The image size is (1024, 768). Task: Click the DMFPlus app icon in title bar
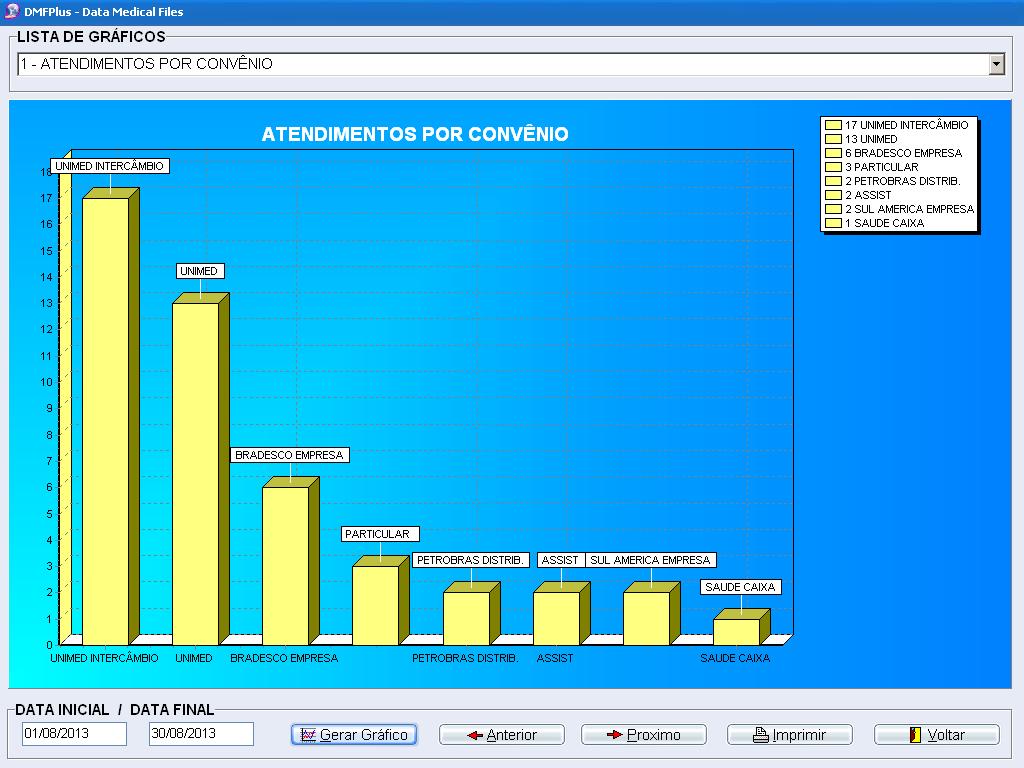tap(12, 11)
